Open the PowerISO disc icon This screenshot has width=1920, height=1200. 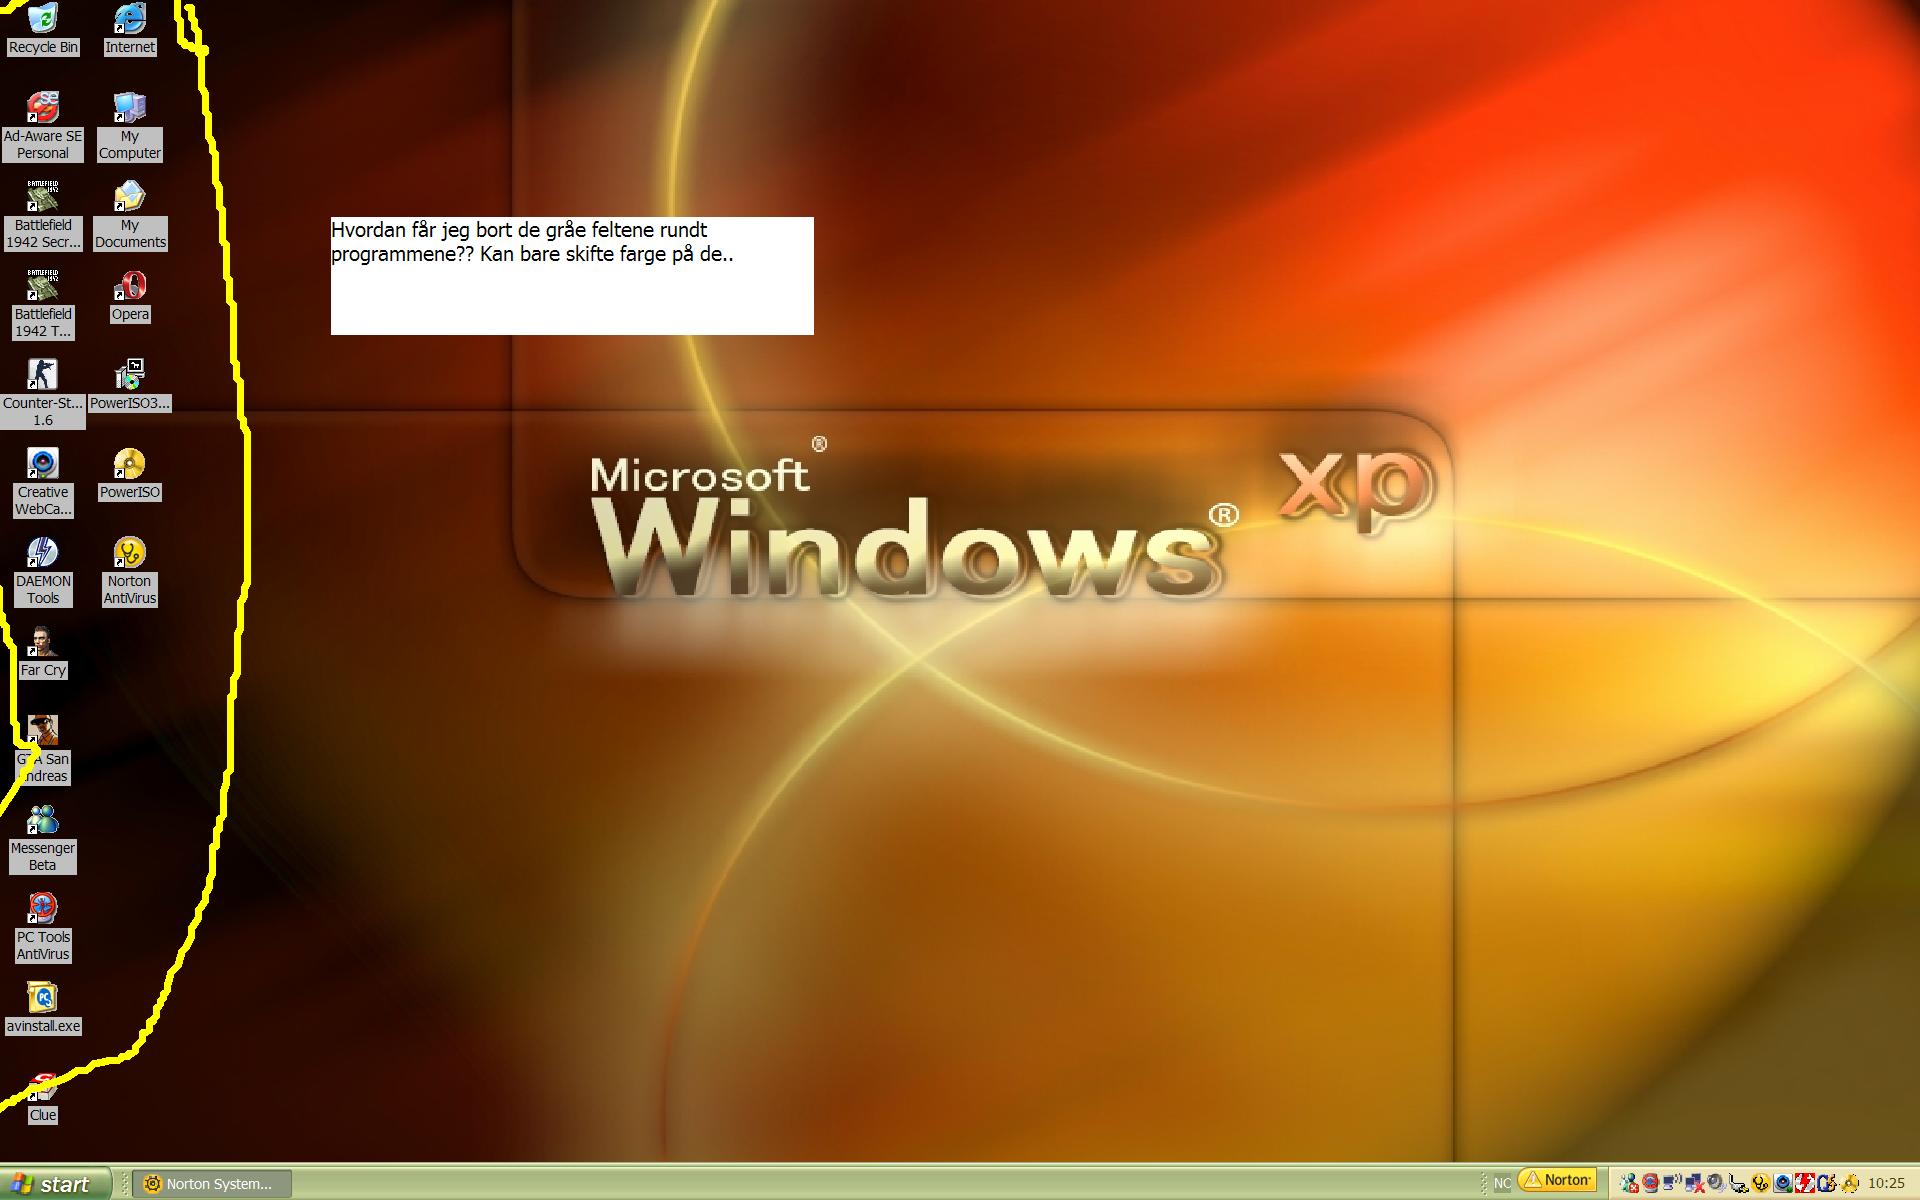[129, 465]
